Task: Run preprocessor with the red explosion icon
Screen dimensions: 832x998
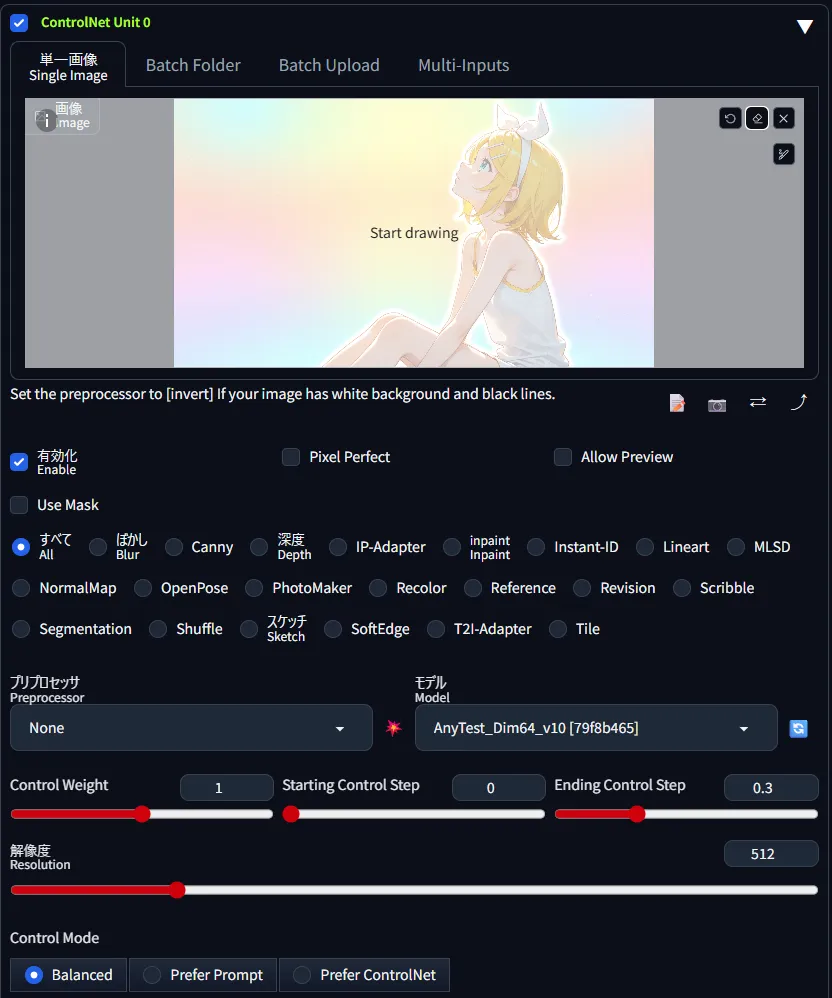Action: click(x=393, y=728)
